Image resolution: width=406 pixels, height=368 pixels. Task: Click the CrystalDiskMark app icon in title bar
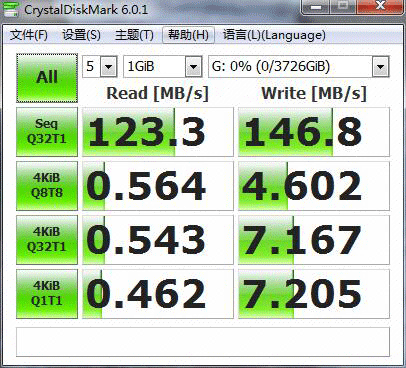(x=10, y=9)
